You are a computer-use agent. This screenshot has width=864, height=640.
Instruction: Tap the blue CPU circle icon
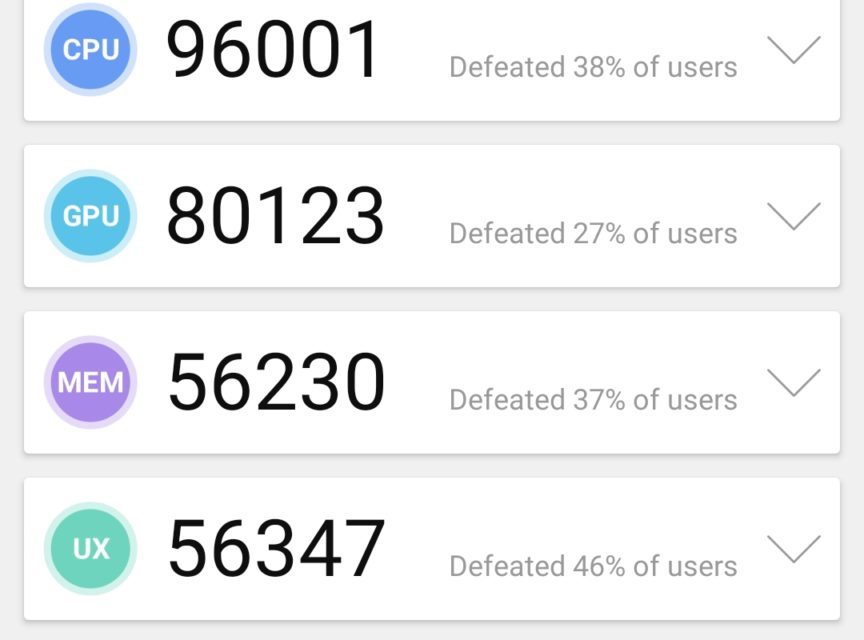pos(90,49)
